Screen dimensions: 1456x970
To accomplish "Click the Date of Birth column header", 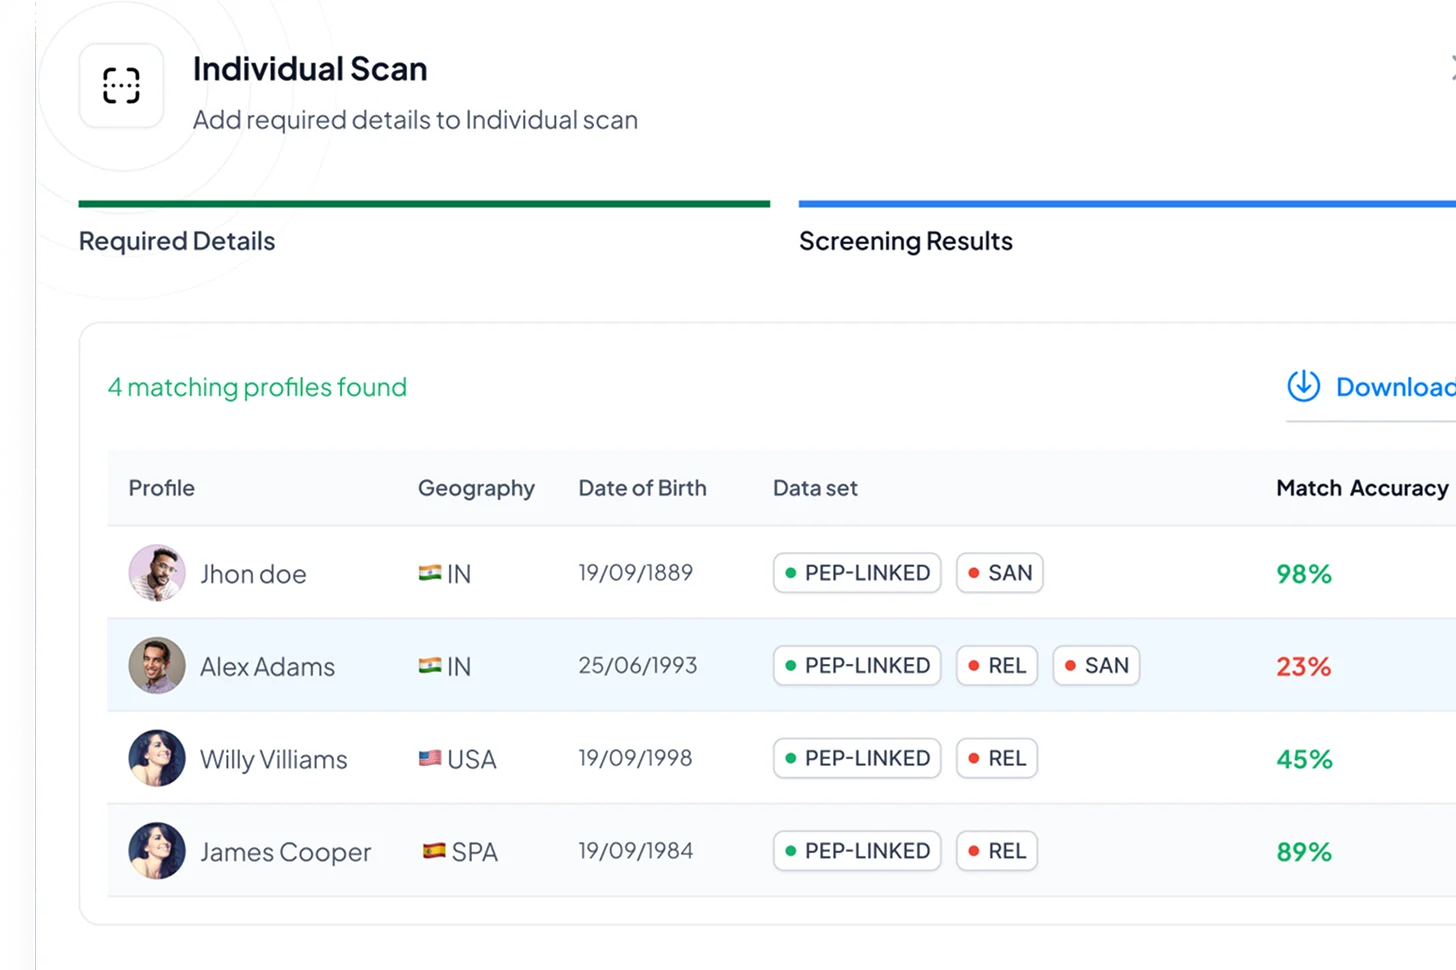I will click(x=642, y=488).
